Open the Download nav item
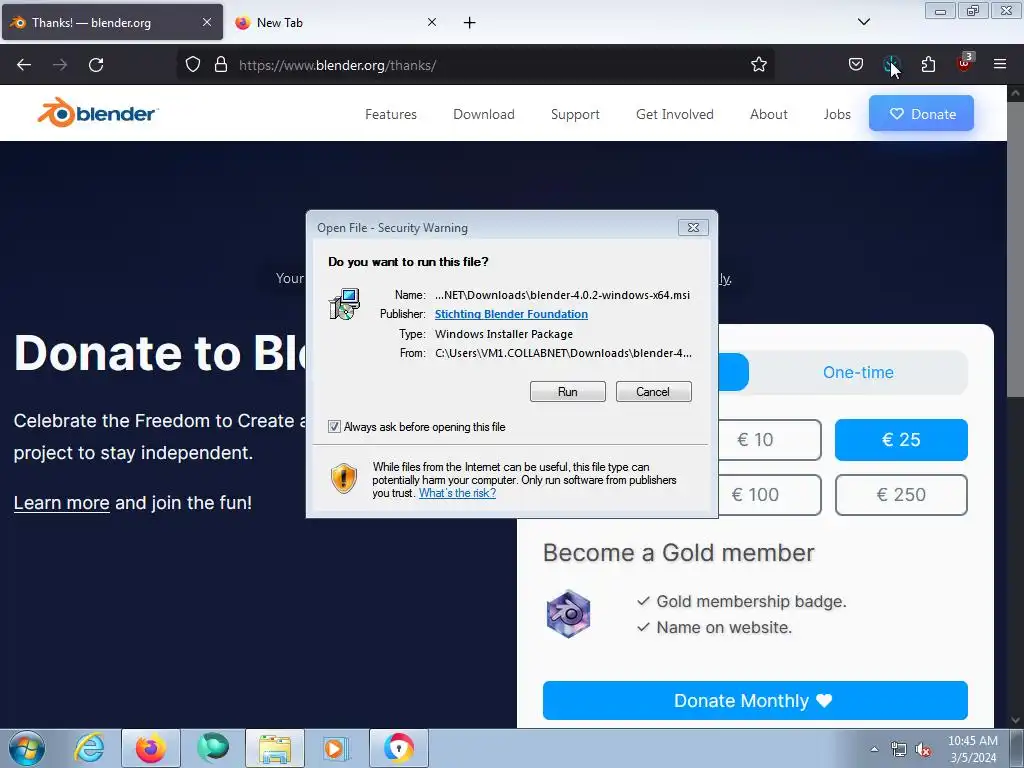 484,114
